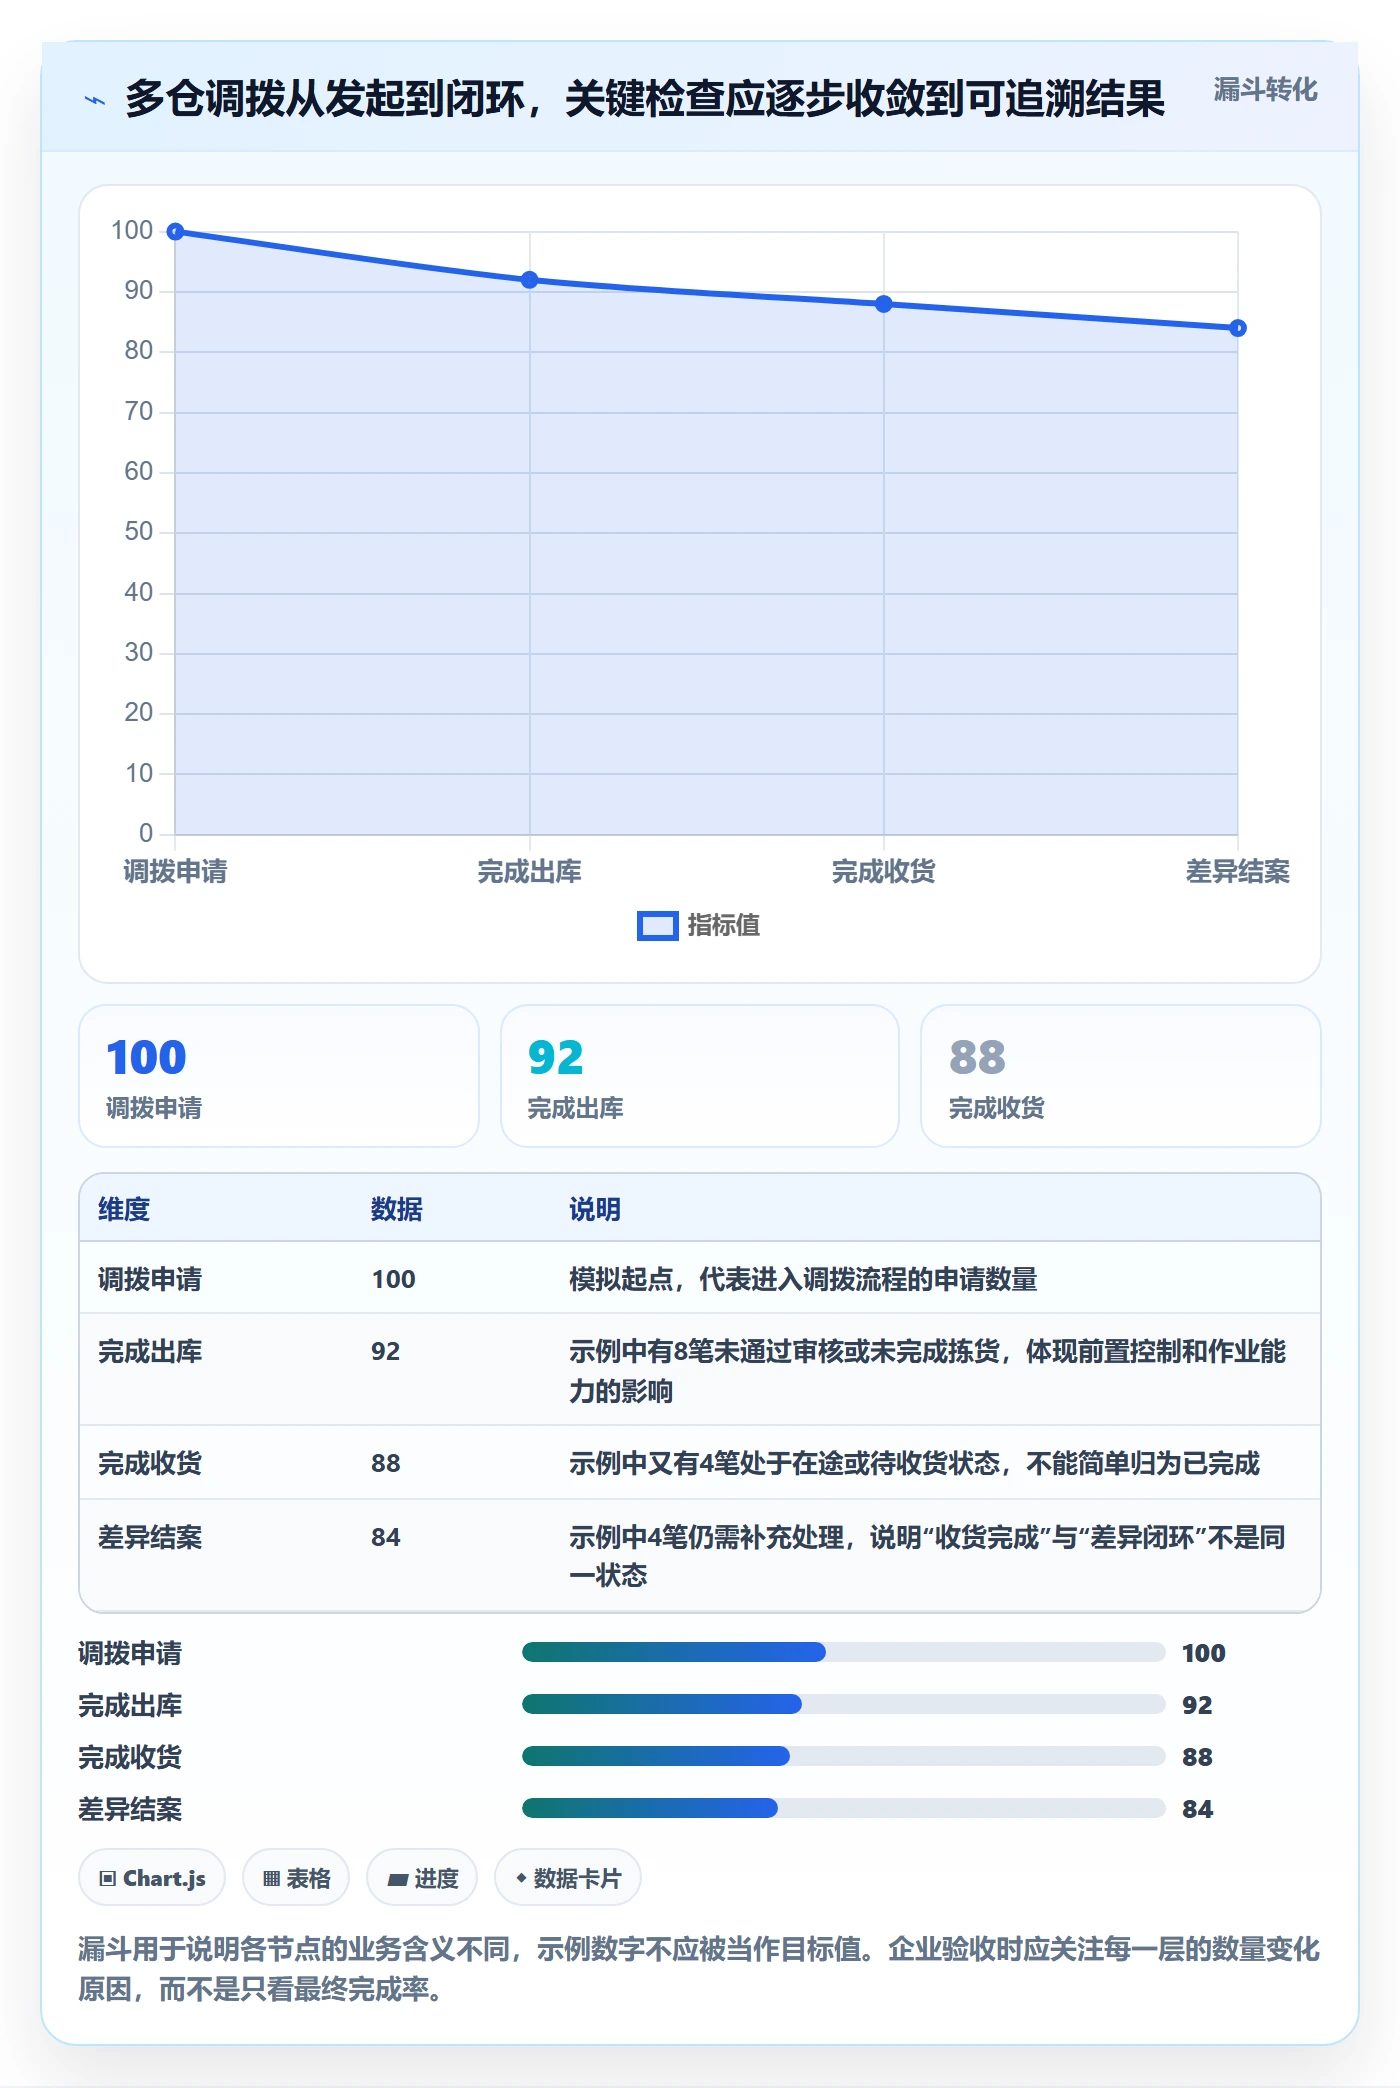Select the 完成出库 data point on the line chart
1400x2088 pixels.
coord(530,280)
